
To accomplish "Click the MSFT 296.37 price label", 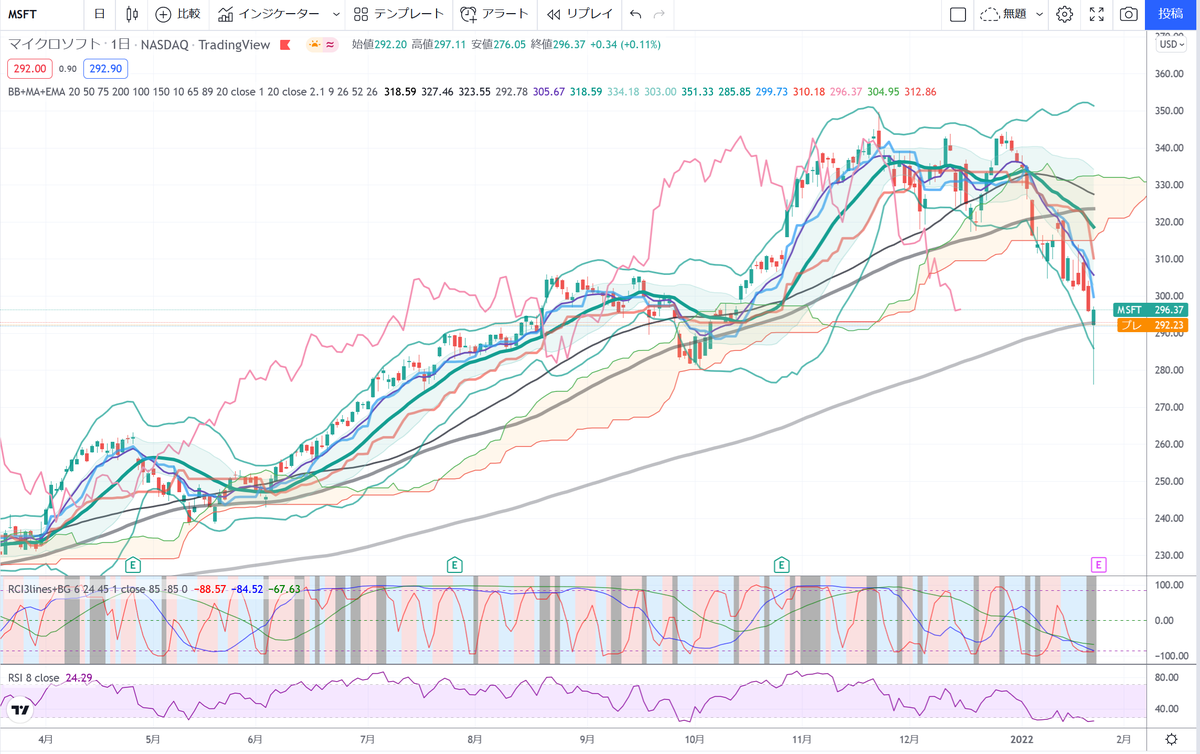I will [1150, 310].
